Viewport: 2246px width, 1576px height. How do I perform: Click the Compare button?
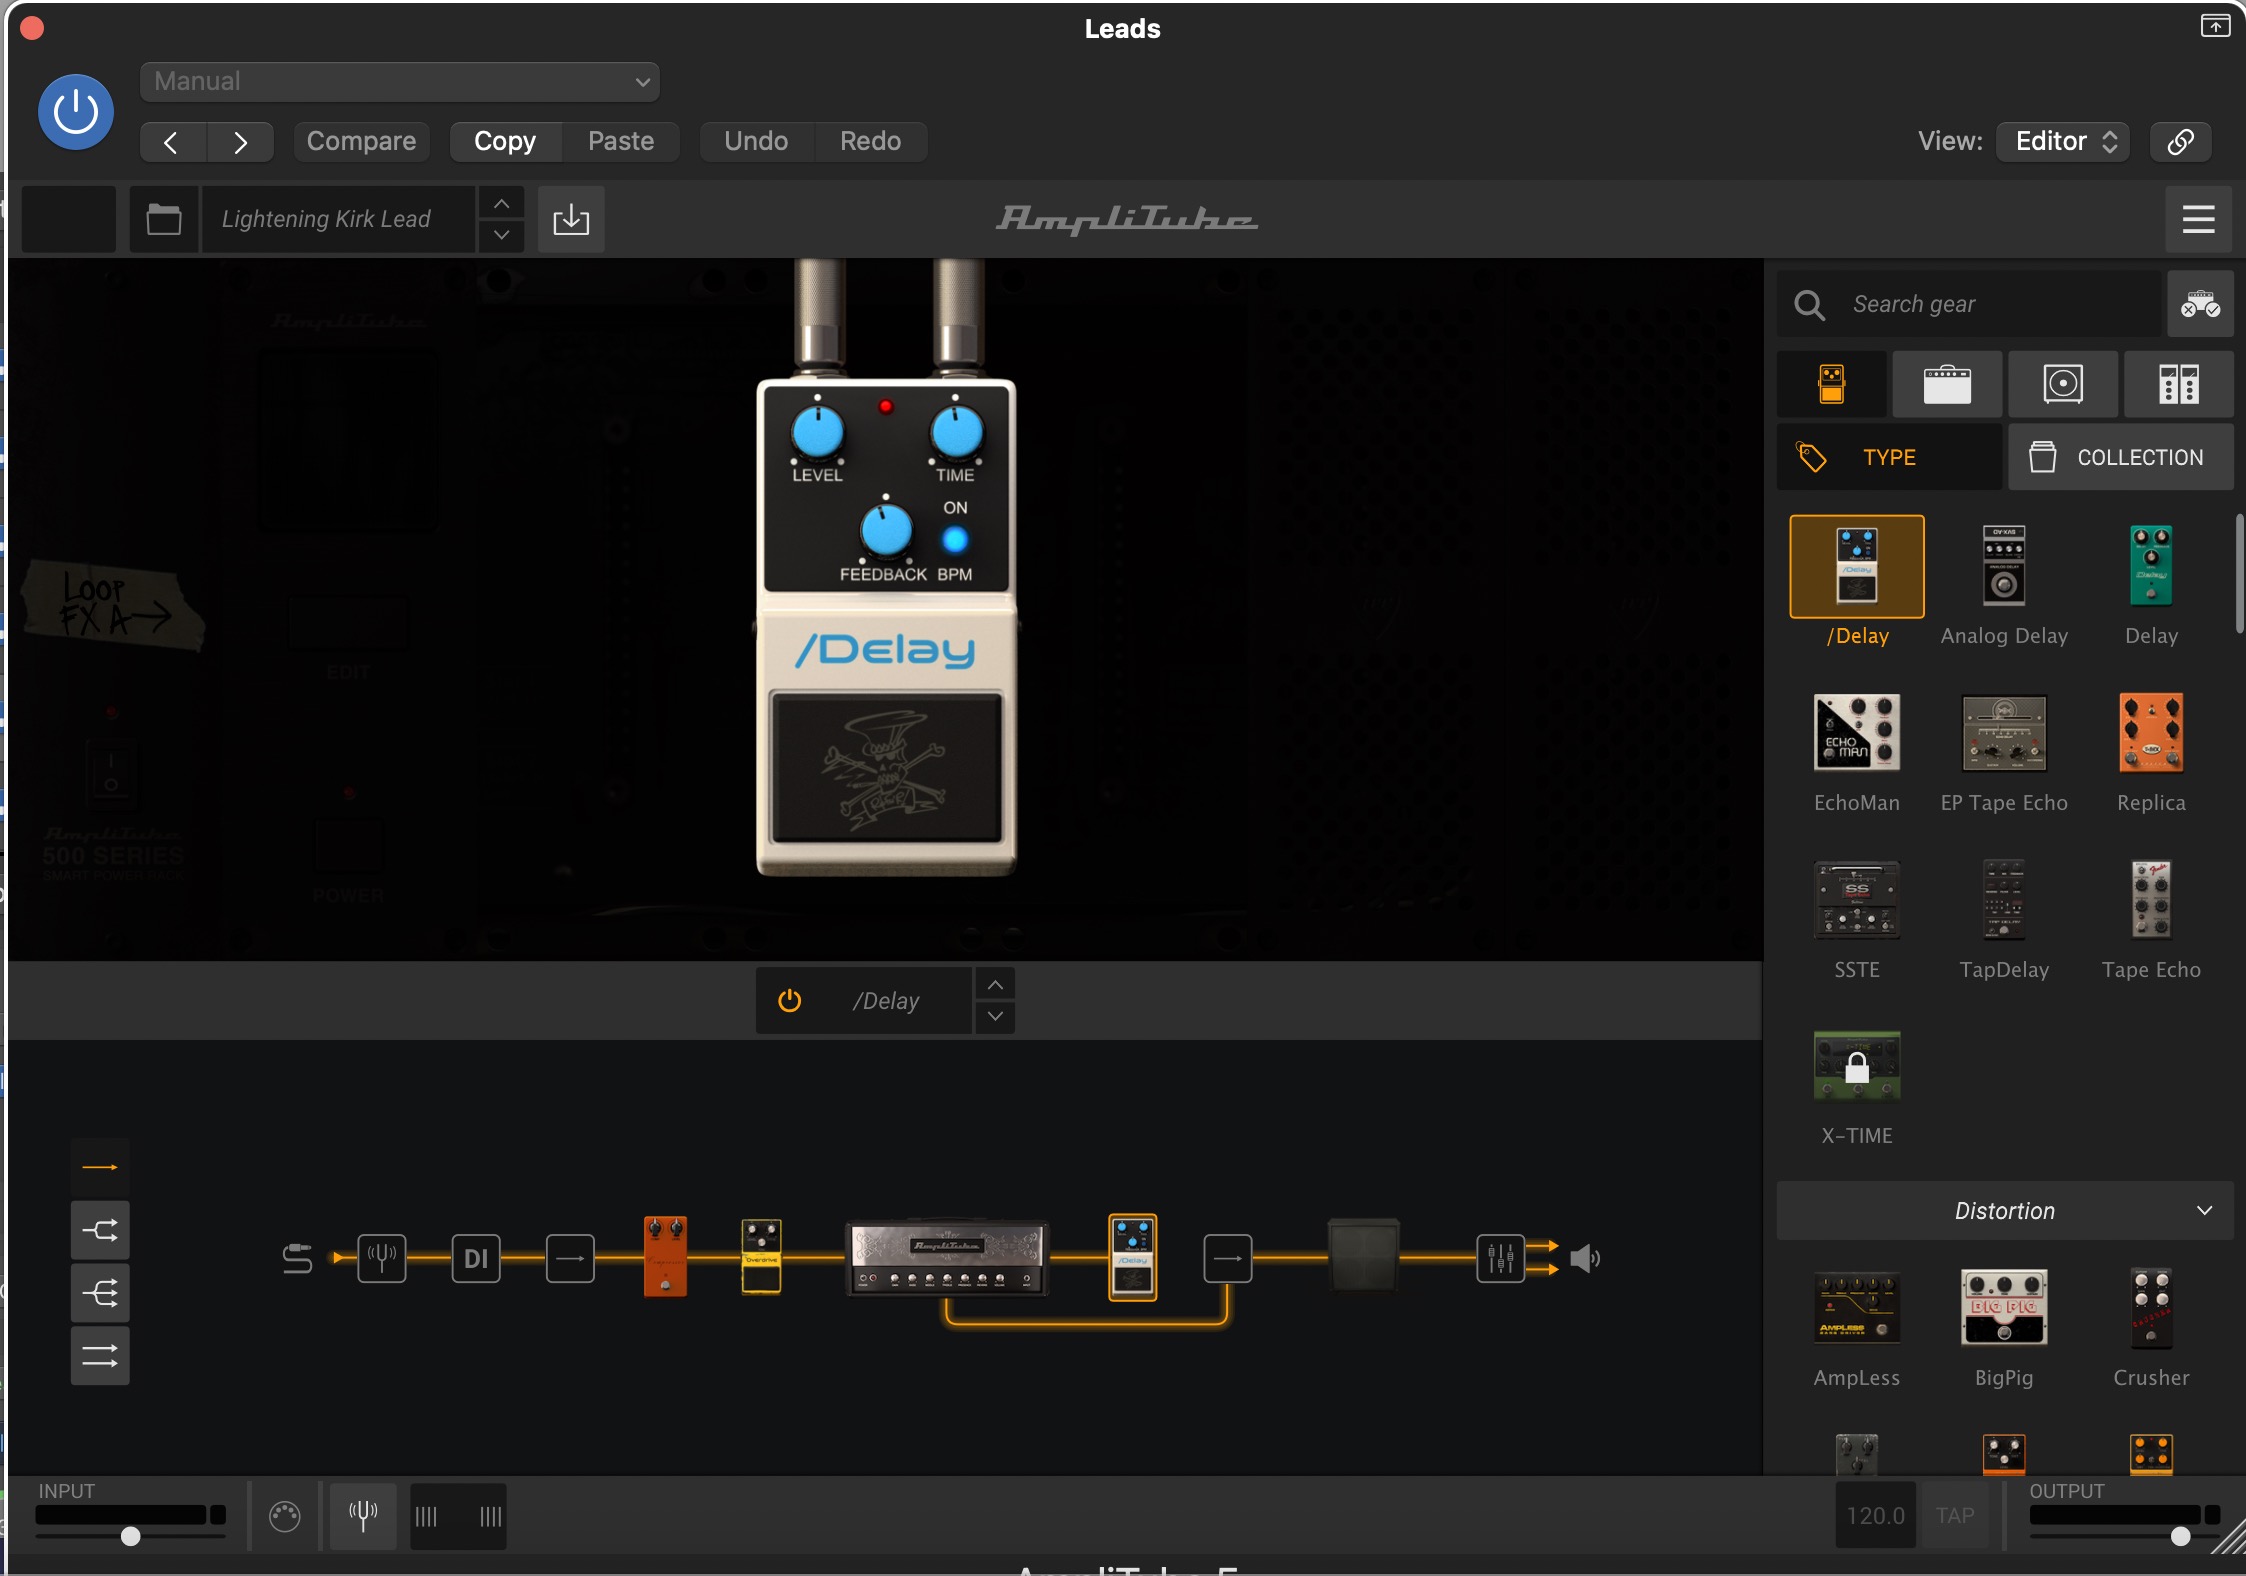click(361, 141)
